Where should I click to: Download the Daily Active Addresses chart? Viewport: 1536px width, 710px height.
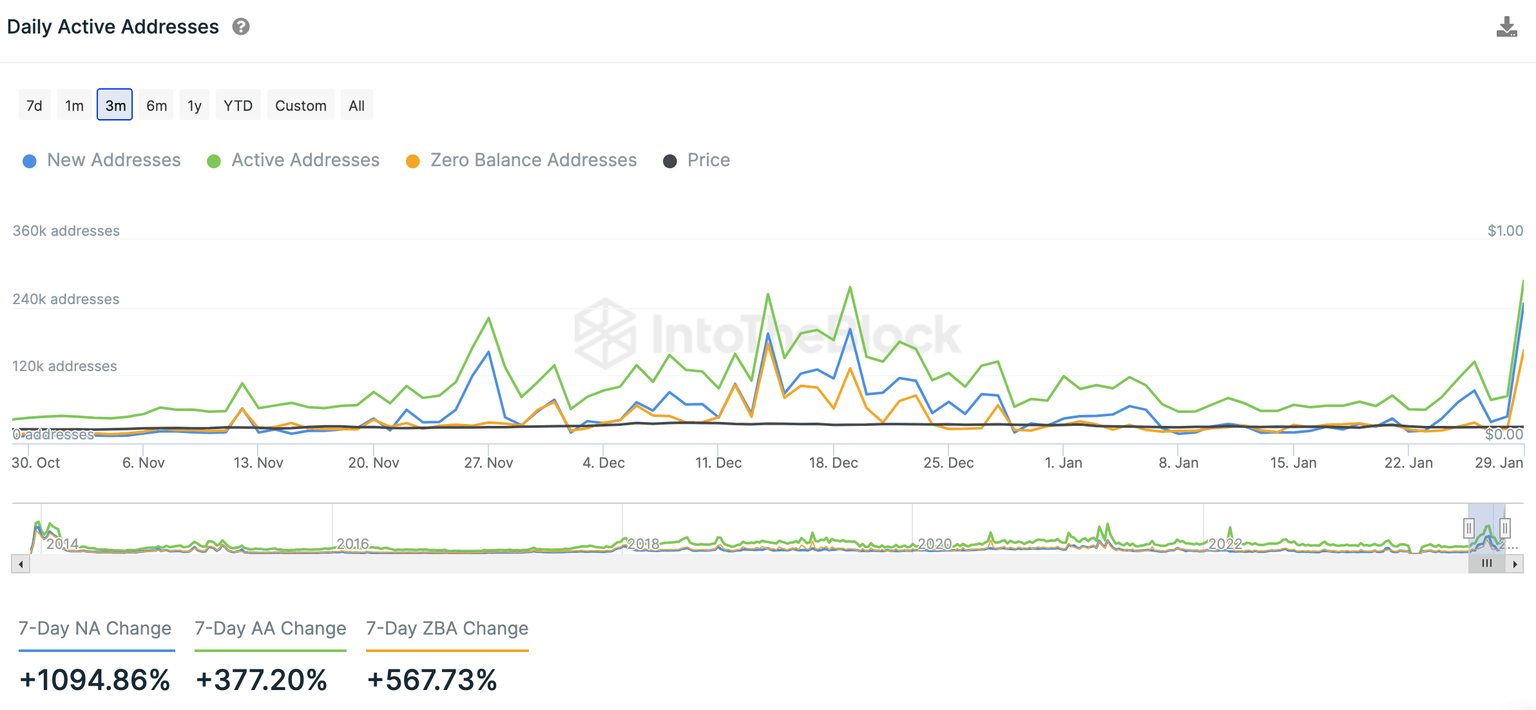point(1506,27)
